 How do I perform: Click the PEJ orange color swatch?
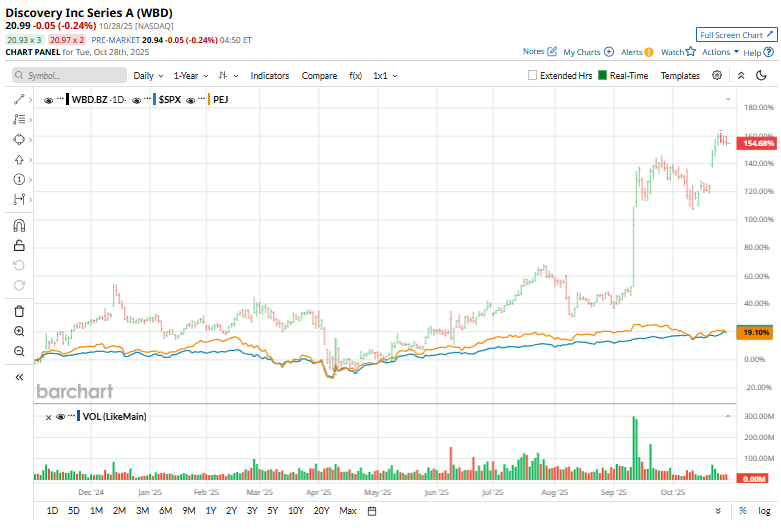pyautogui.click(x=209, y=100)
